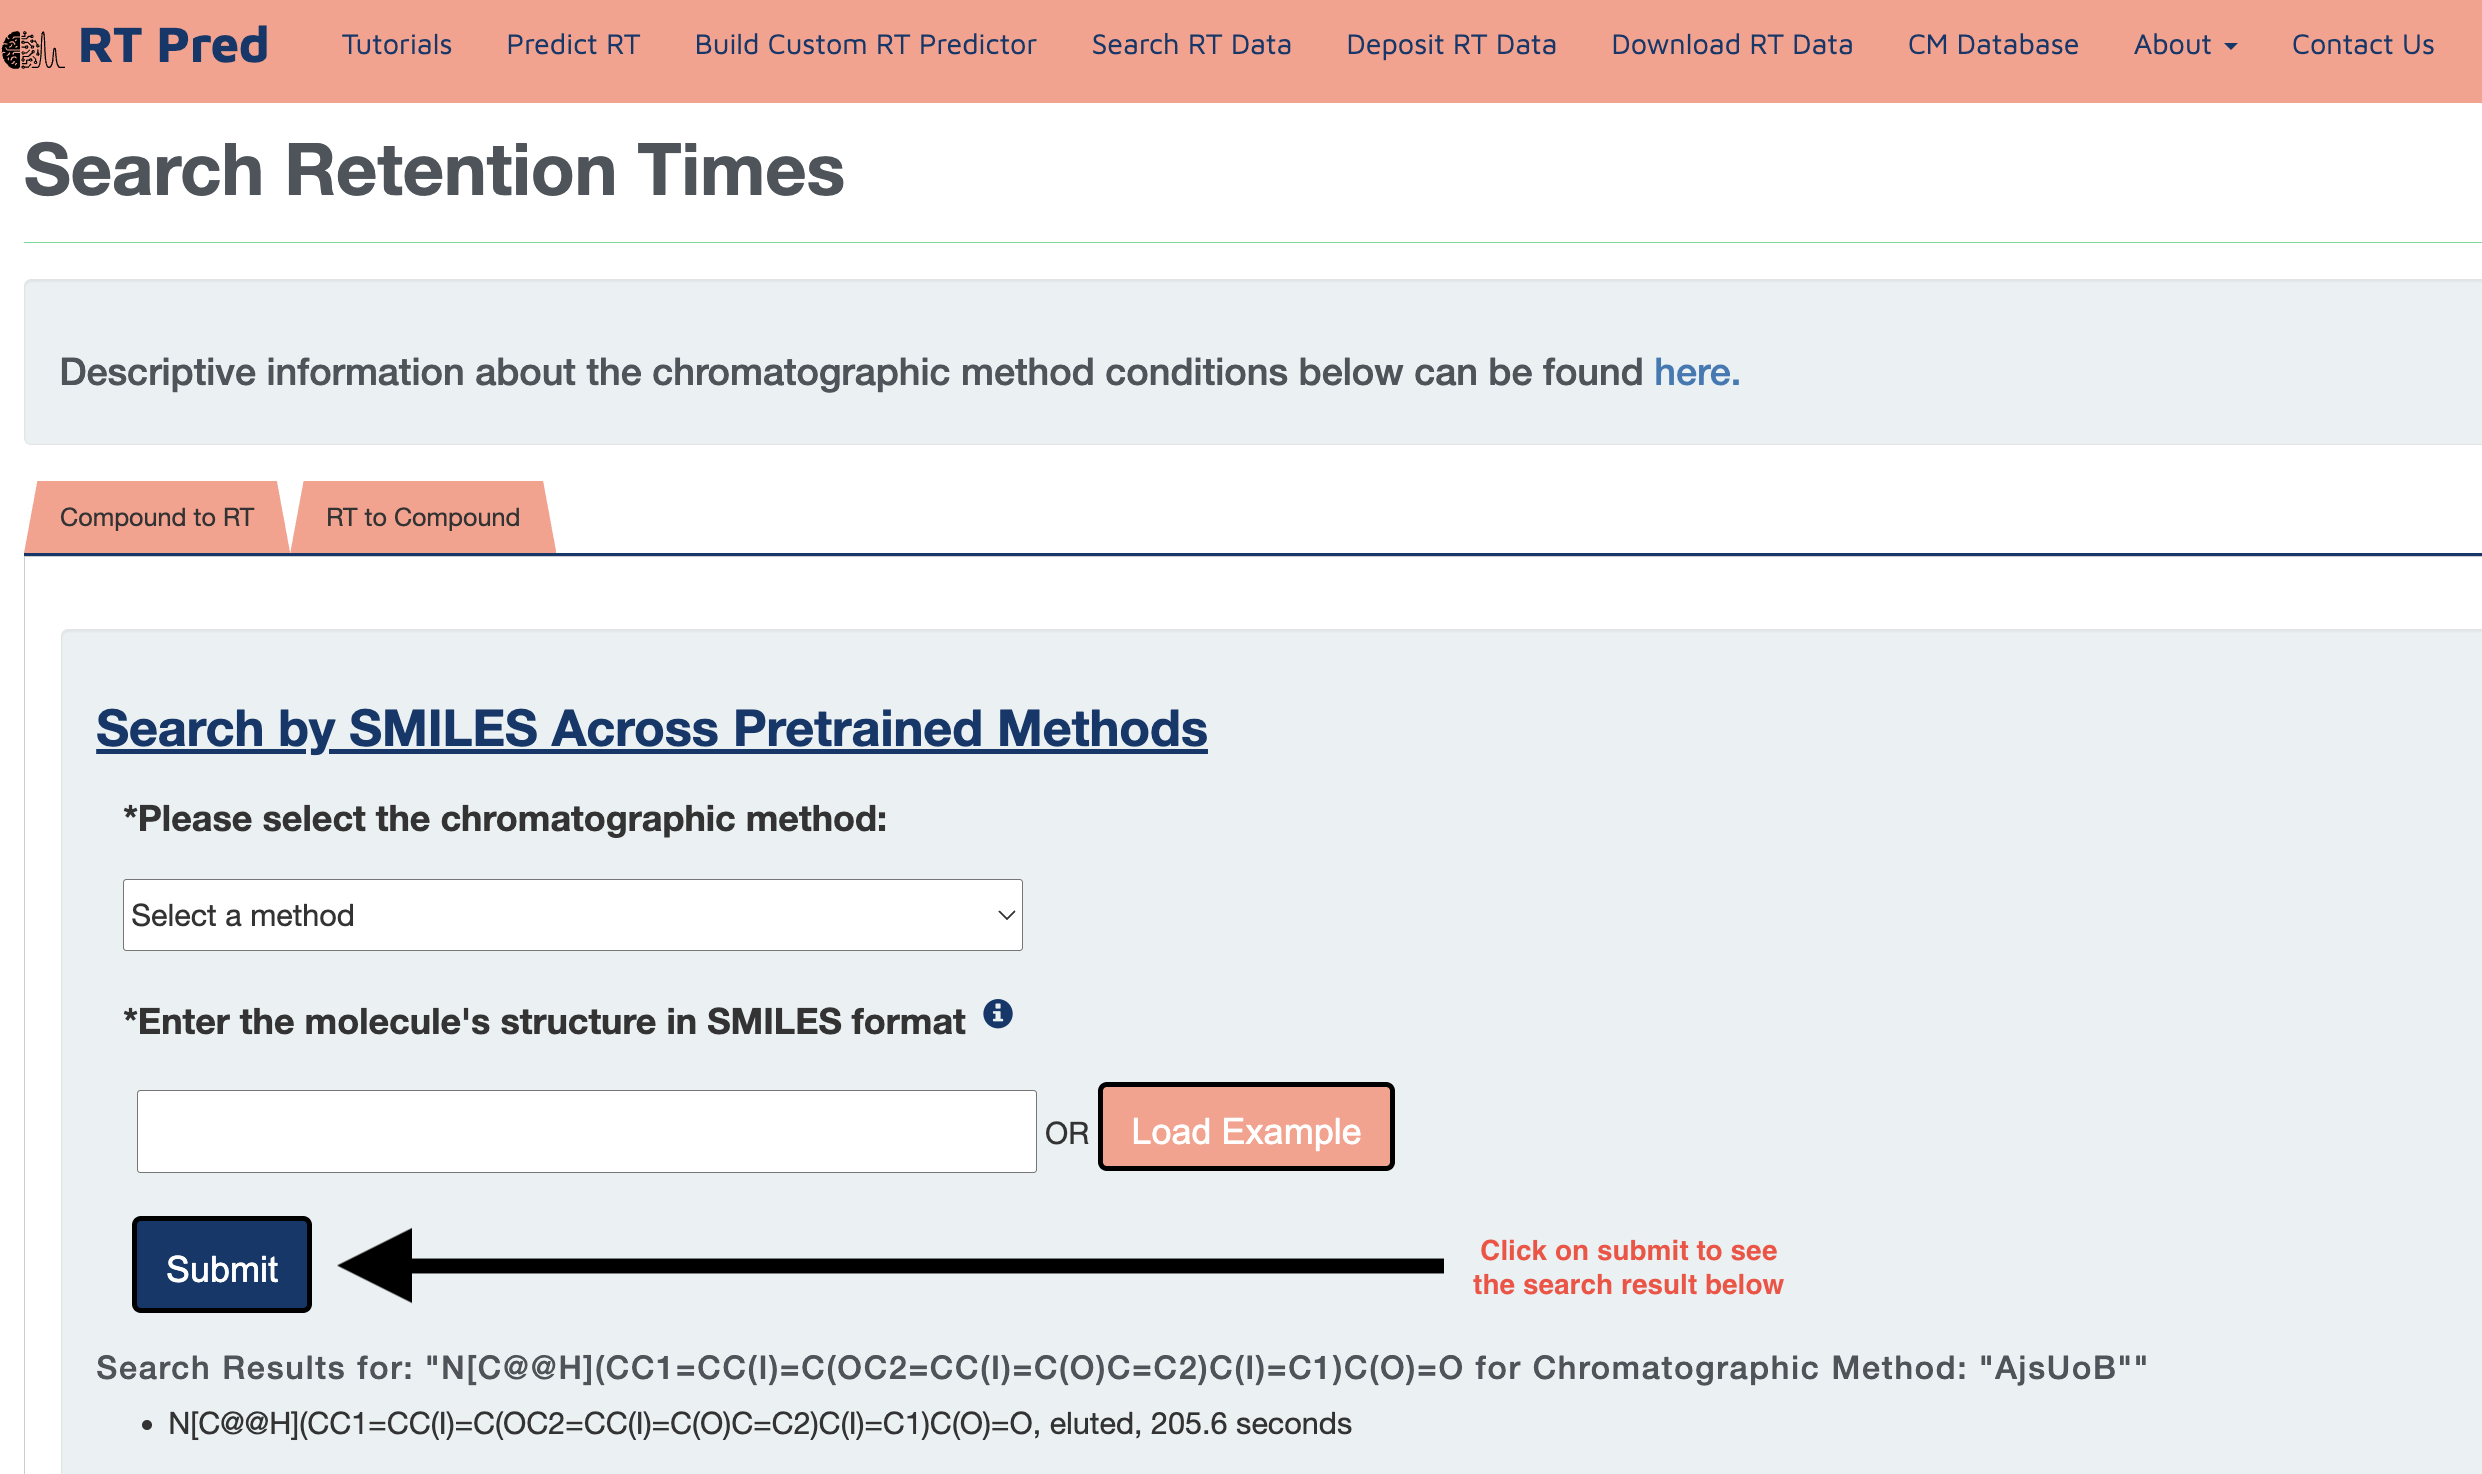
Task: Click the SMILES format info icon
Action: (x=997, y=1014)
